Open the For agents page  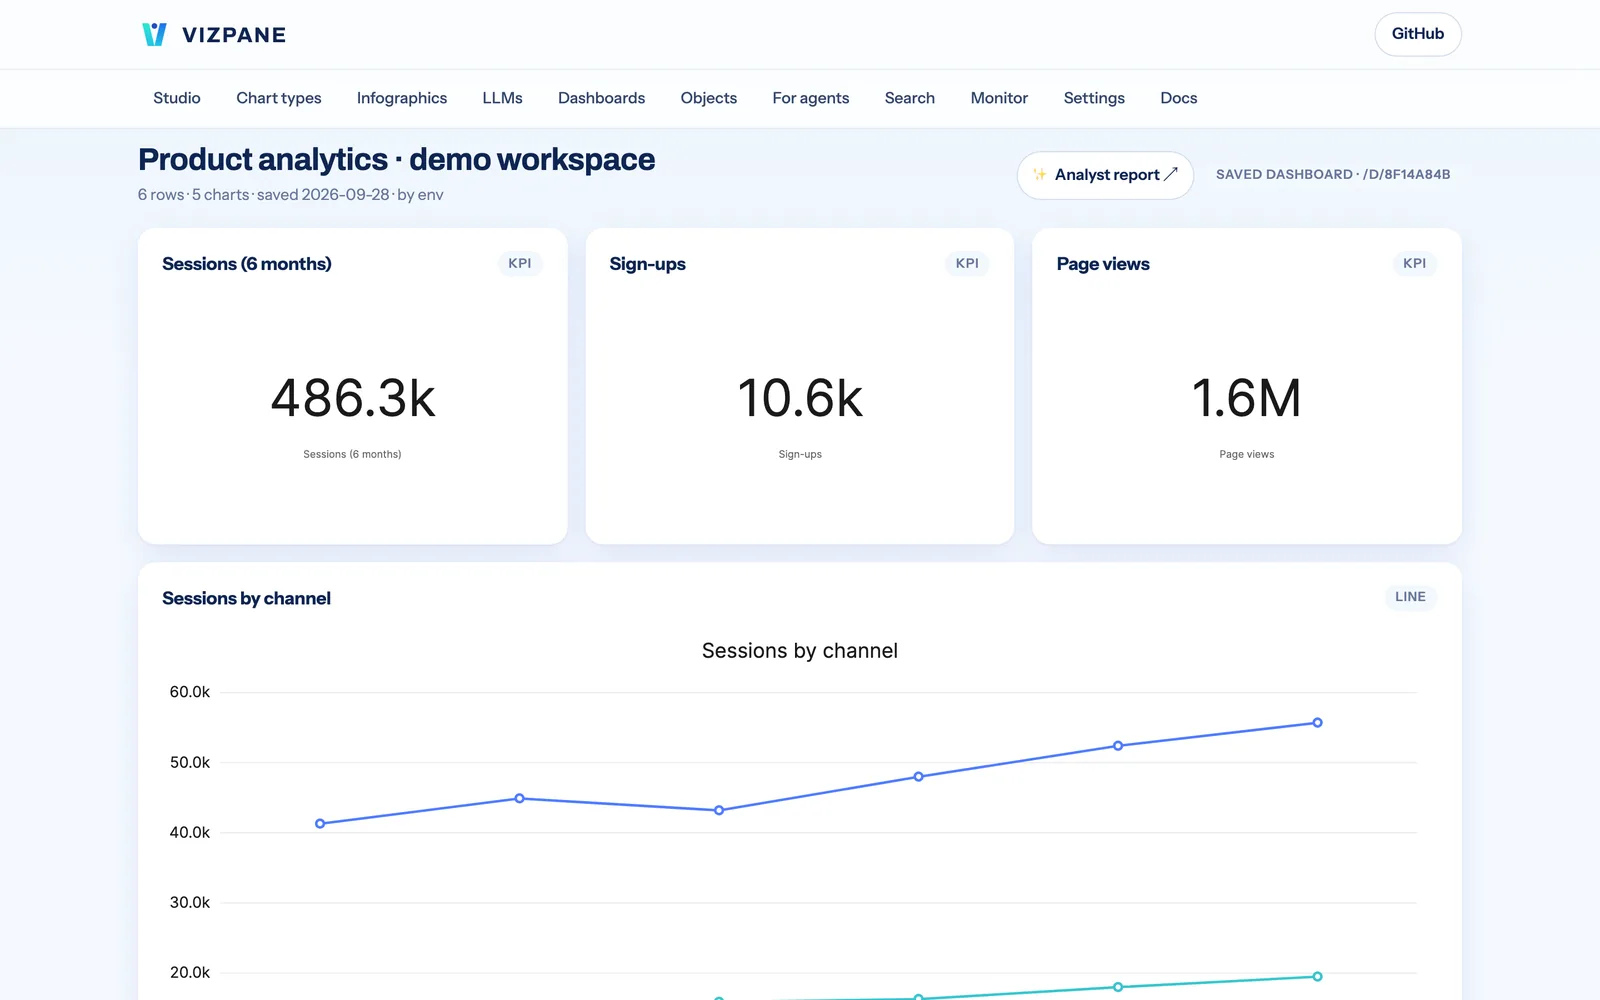(x=811, y=98)
